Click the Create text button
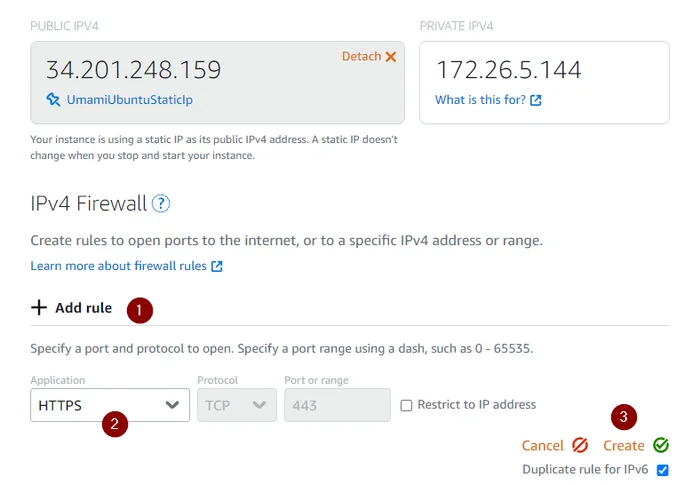The height and width of the screenshot is (485, 700). click(623, 445)
